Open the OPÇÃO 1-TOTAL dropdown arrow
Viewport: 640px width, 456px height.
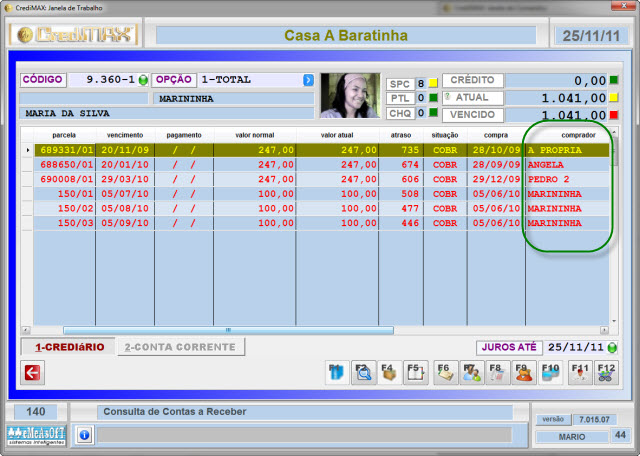click(x=308, y=80)
